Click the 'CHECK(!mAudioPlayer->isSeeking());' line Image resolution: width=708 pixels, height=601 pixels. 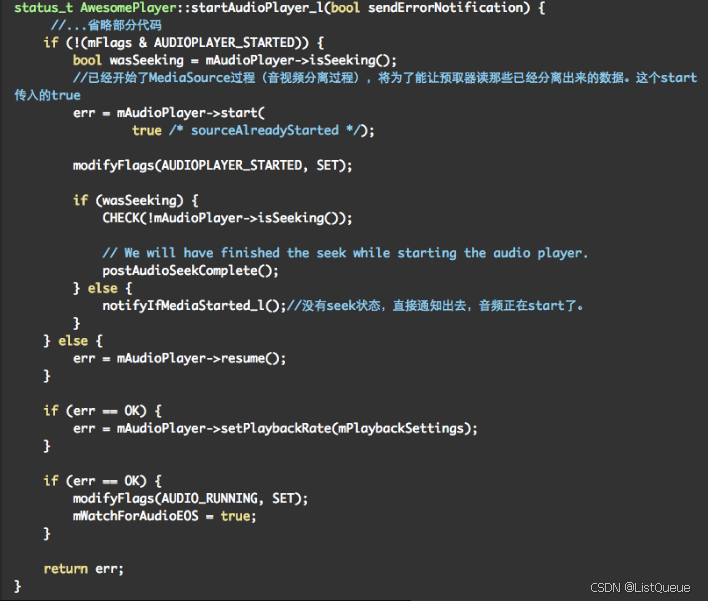(227, 218)
